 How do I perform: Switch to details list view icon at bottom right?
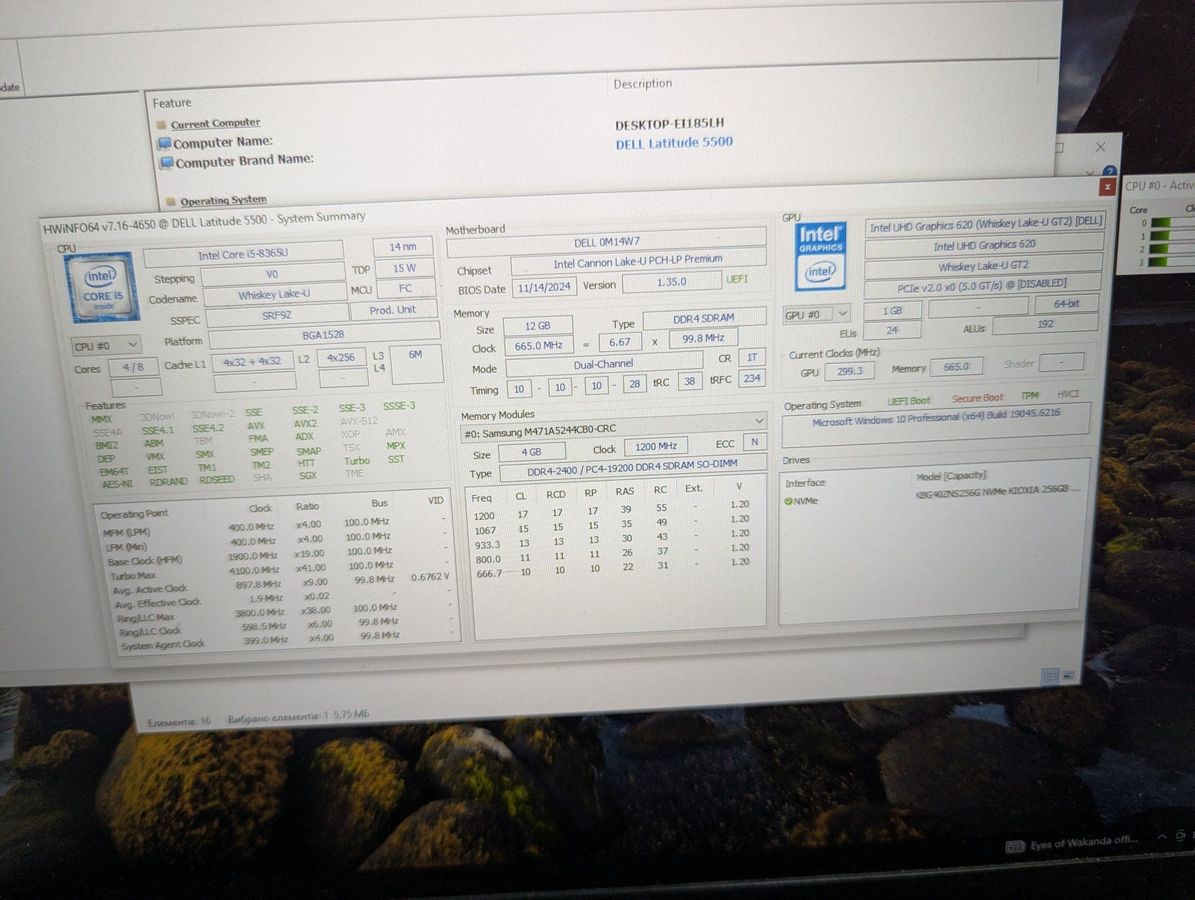coord(1050,675)
